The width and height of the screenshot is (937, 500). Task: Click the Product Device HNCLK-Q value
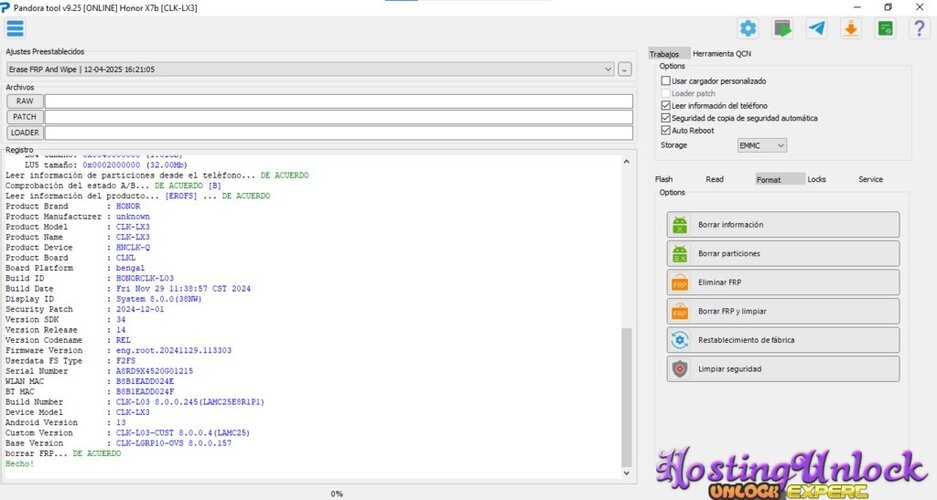133,247
